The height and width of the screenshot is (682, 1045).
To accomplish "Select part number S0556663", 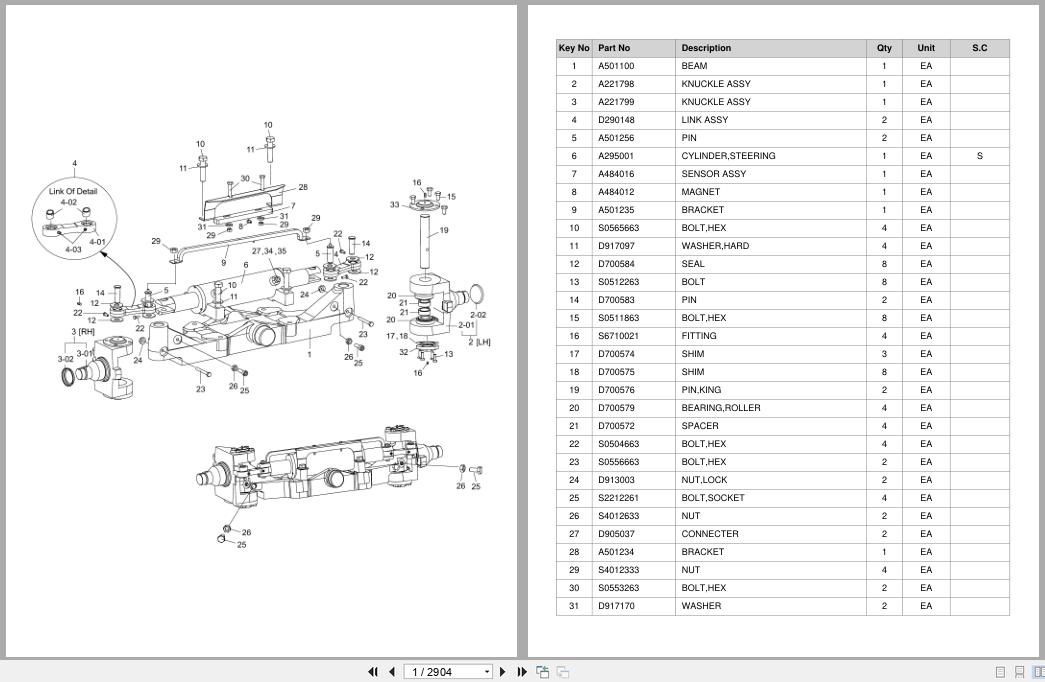I will click(618, 462).
